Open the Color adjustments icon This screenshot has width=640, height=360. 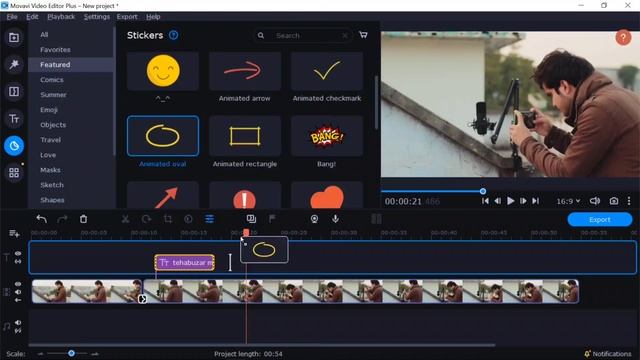[x=188, y=219]
